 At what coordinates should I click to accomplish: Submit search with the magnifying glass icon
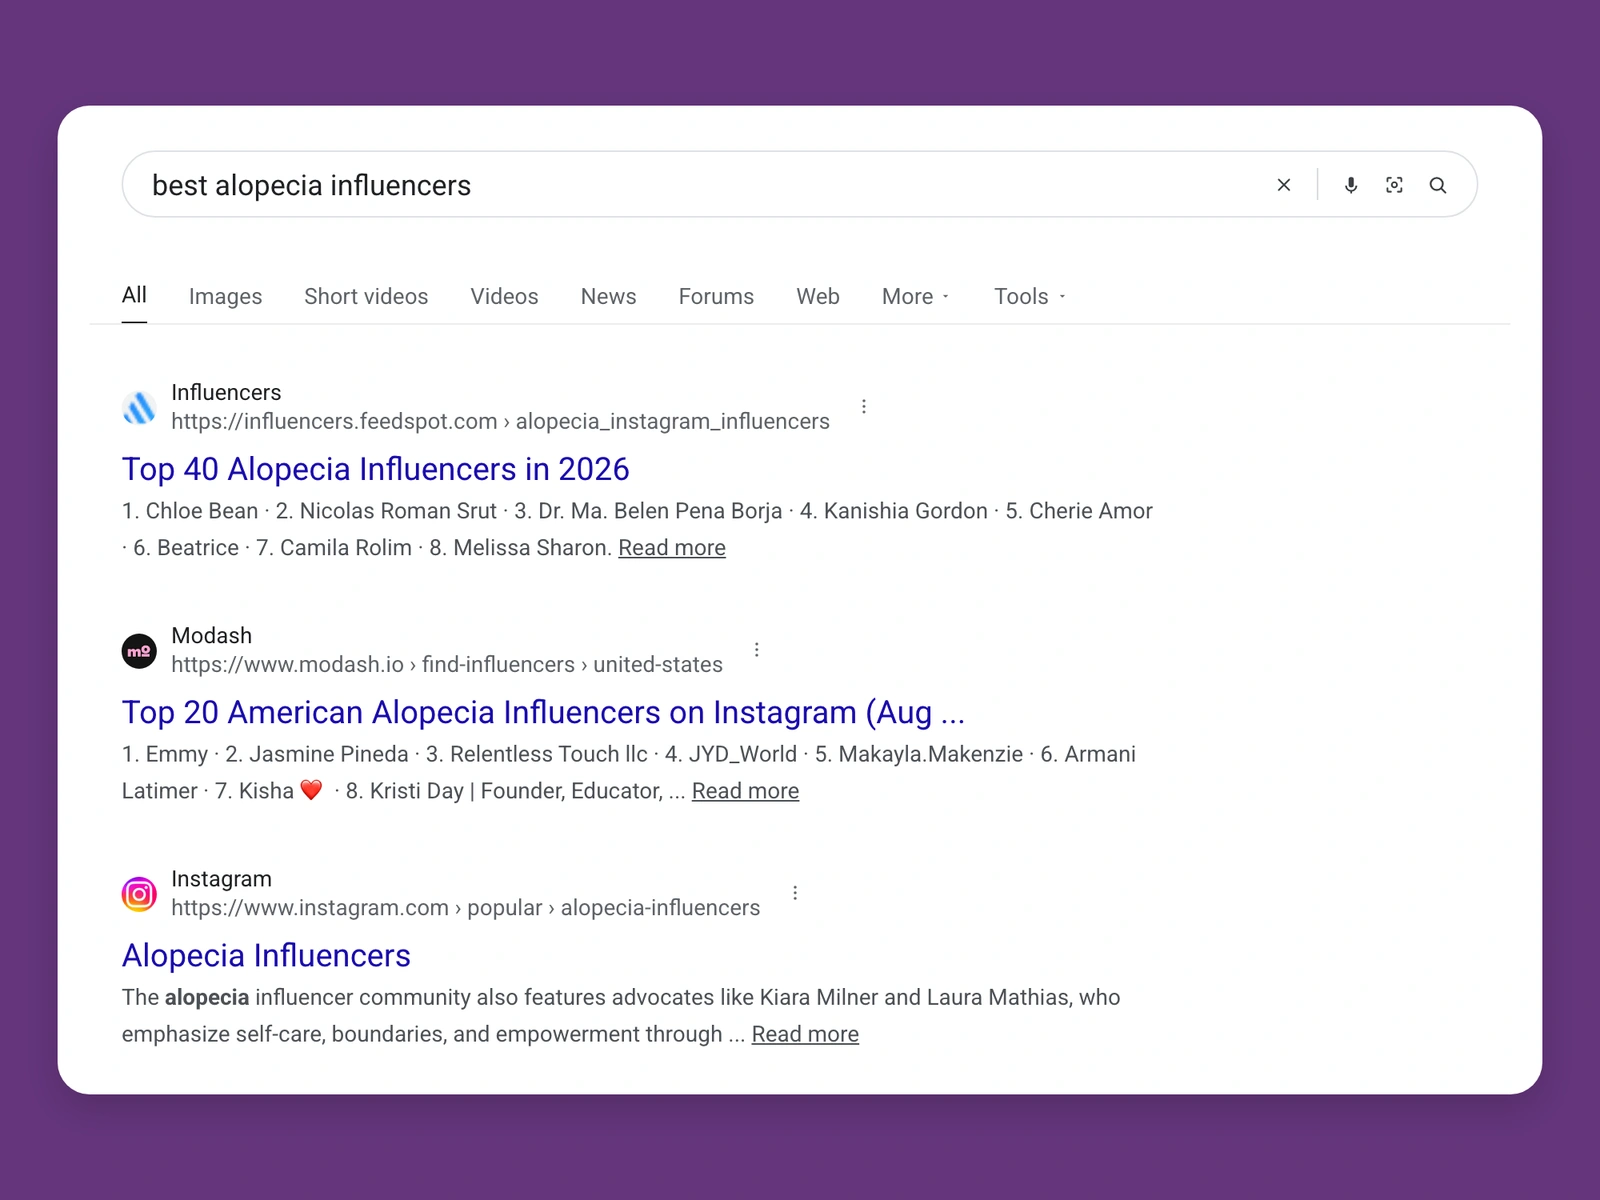1438,185
